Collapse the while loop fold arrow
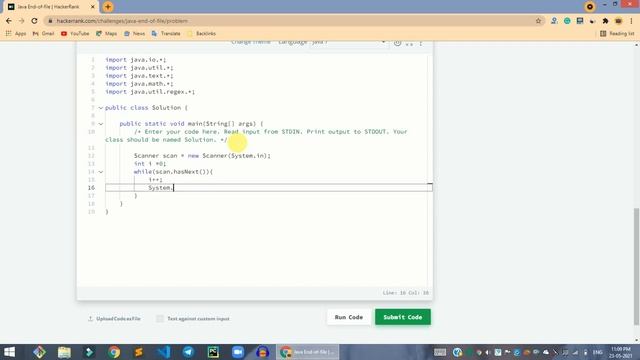The image size is (640, 360). pos(101,172)
